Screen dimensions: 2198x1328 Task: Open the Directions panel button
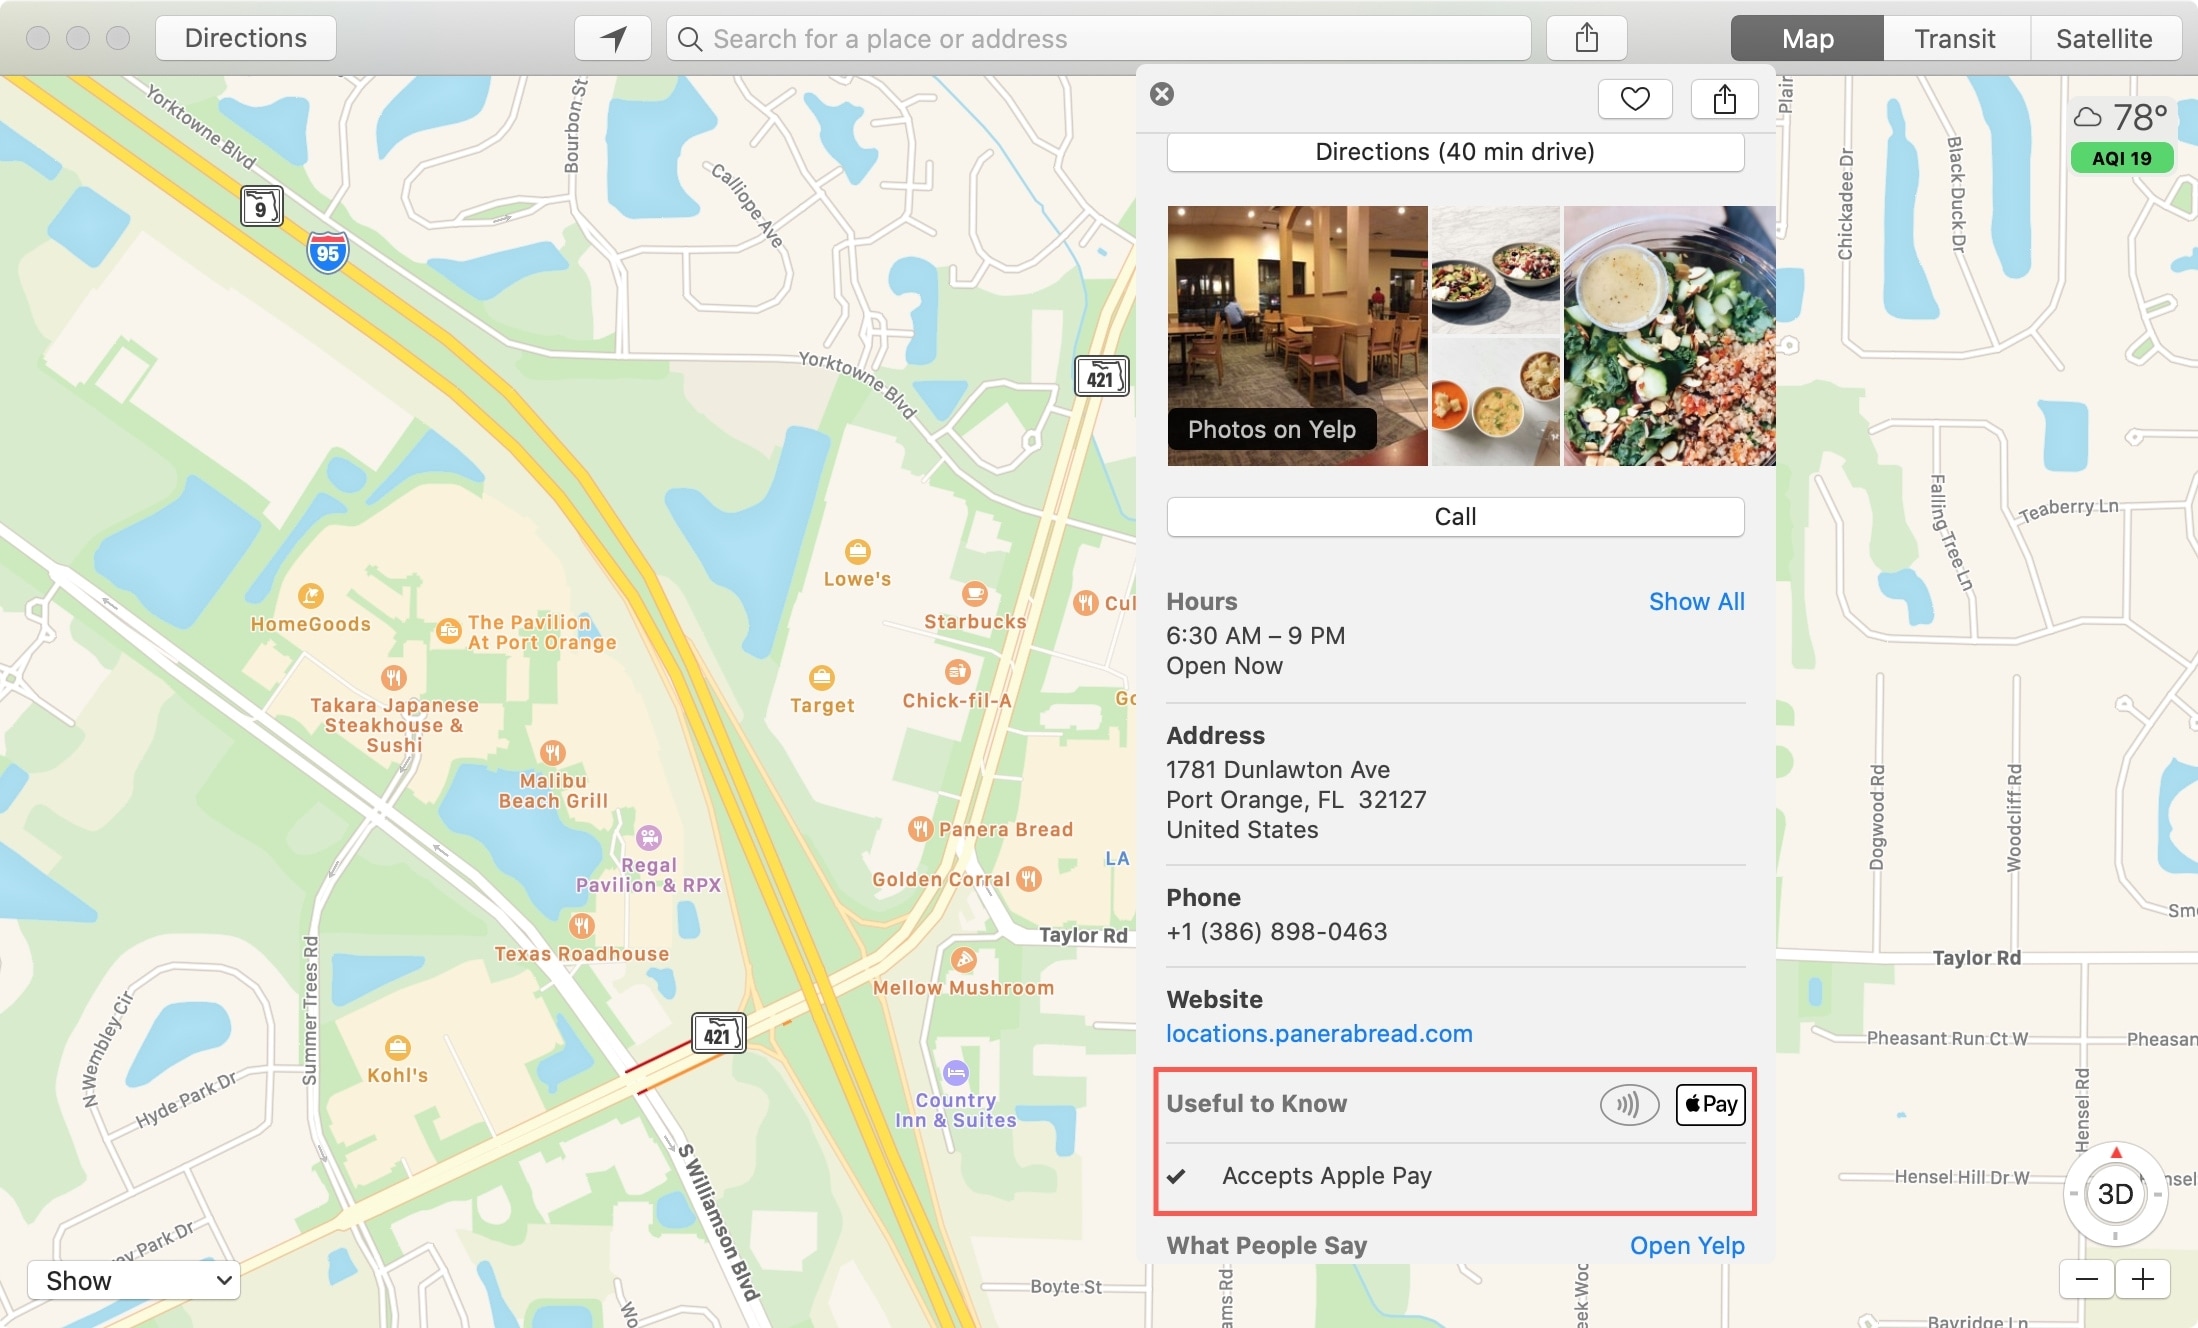point(246,39)
